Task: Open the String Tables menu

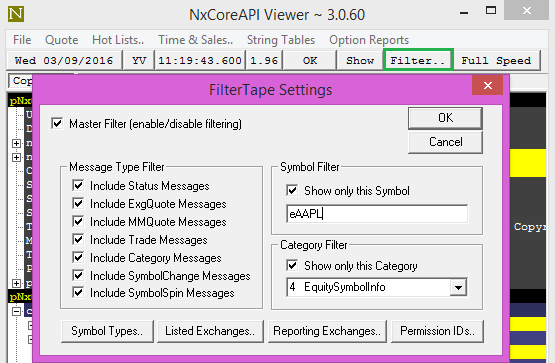Action: point(281,40)
